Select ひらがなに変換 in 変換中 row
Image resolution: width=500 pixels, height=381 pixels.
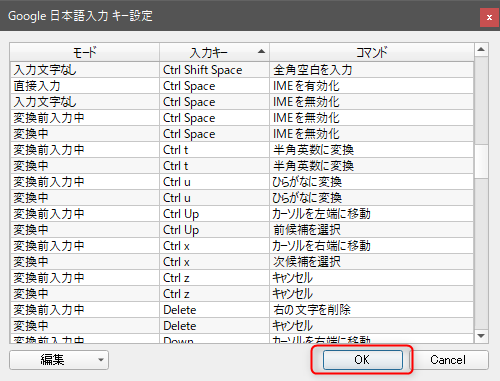[x=372, y=198]
